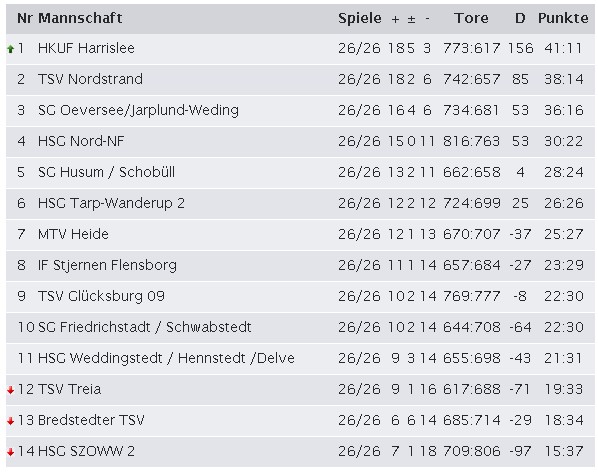Select HSG Nord-NF row
This screenshot has width=598, height=472.
(x=300, y=141)
